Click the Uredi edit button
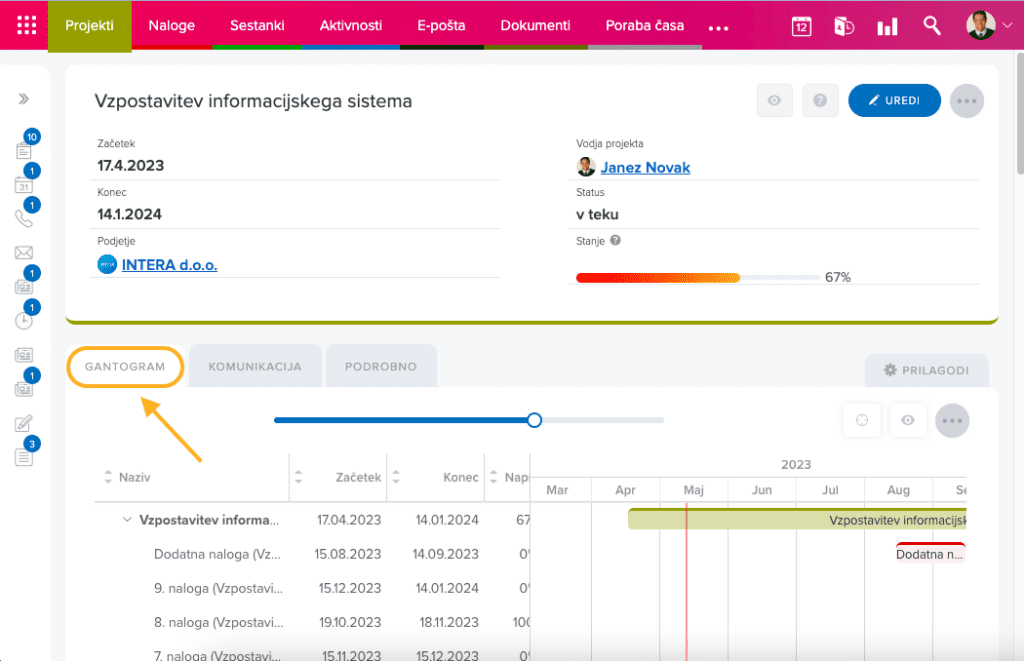The height and width of the screenshot is (661, 1024). click(894, 101)
